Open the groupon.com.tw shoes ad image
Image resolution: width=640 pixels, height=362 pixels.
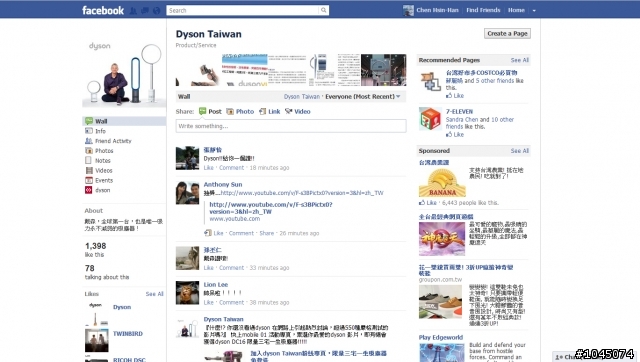point(440,301)
